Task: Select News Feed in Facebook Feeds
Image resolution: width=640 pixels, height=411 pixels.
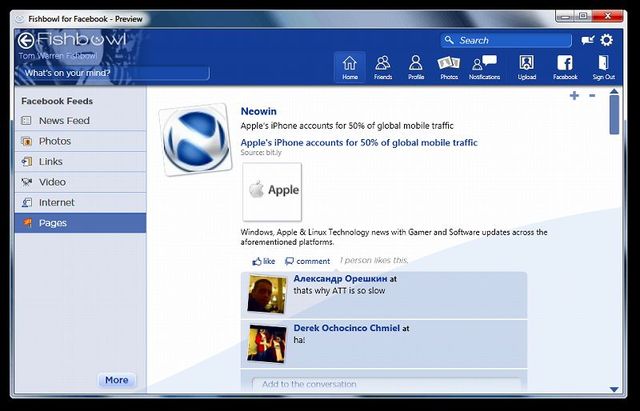Action: pyautogui.click(x=80, y=120)
